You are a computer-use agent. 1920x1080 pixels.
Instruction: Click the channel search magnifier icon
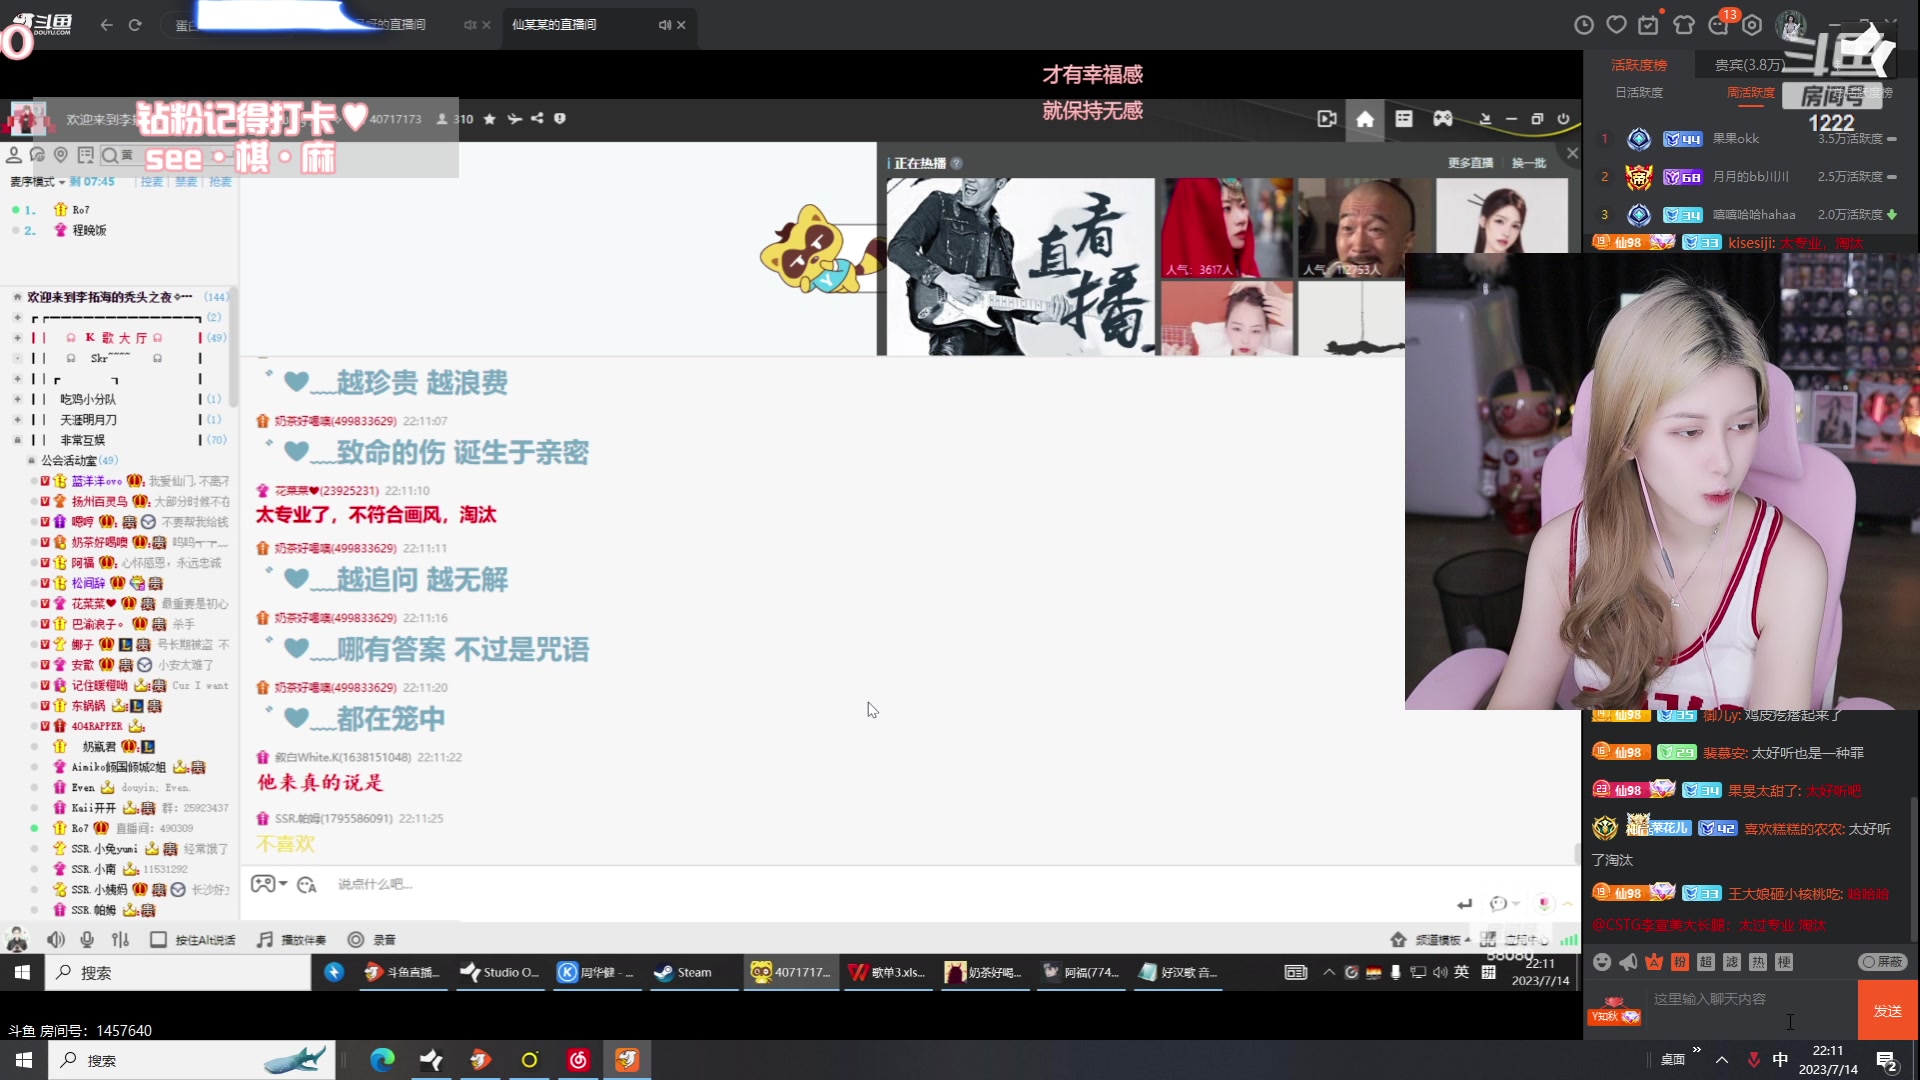tap(109, 155)
